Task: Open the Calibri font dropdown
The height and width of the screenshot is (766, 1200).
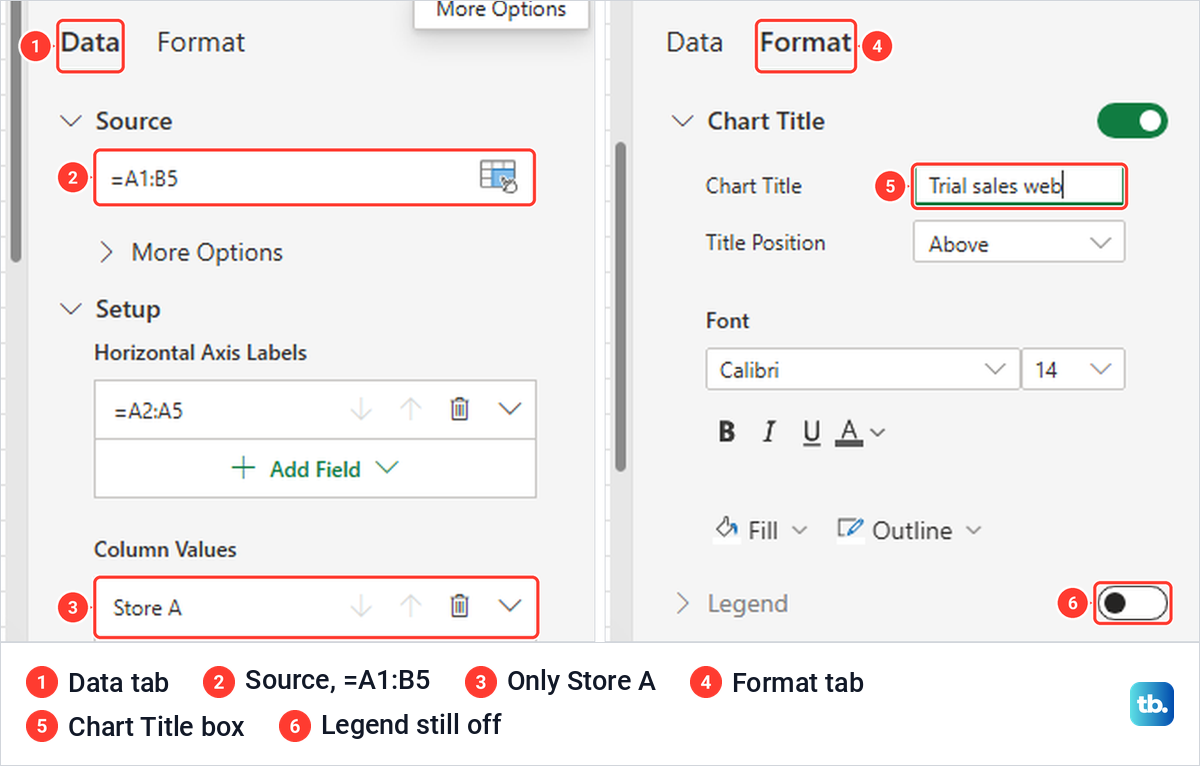Action: 863,369
